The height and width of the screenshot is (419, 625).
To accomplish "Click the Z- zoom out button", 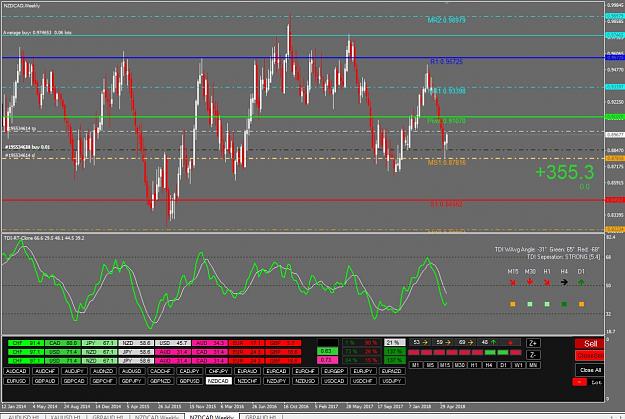I will pyautogui.click(x=533, y=354).
